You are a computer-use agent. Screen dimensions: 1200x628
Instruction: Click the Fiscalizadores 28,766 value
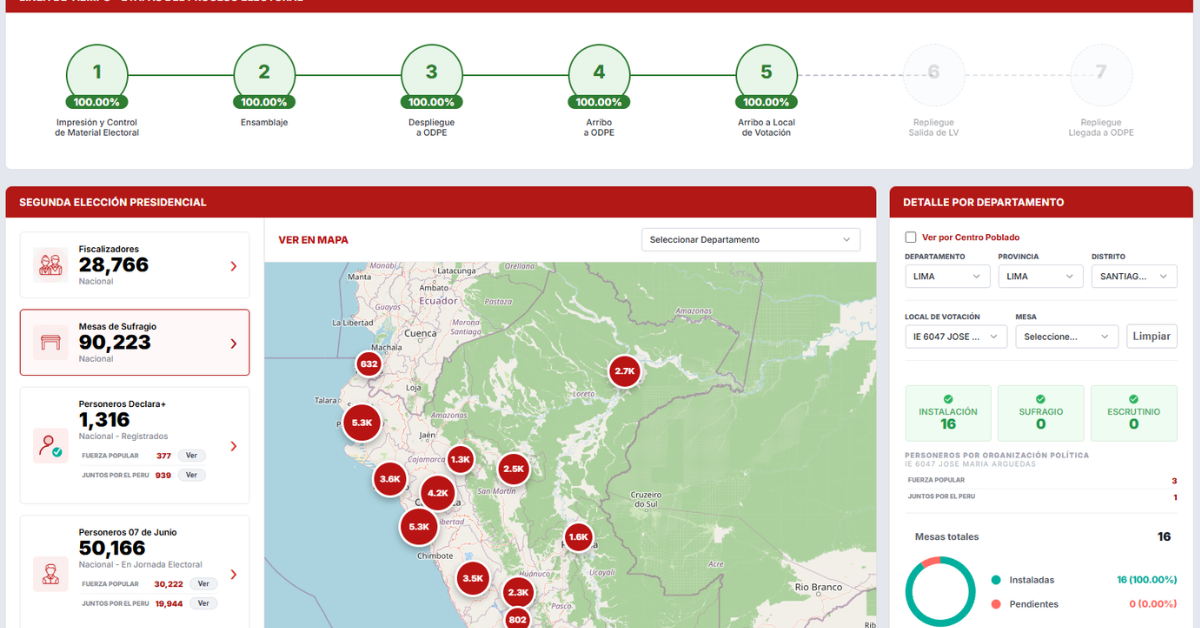coord(113,265)
